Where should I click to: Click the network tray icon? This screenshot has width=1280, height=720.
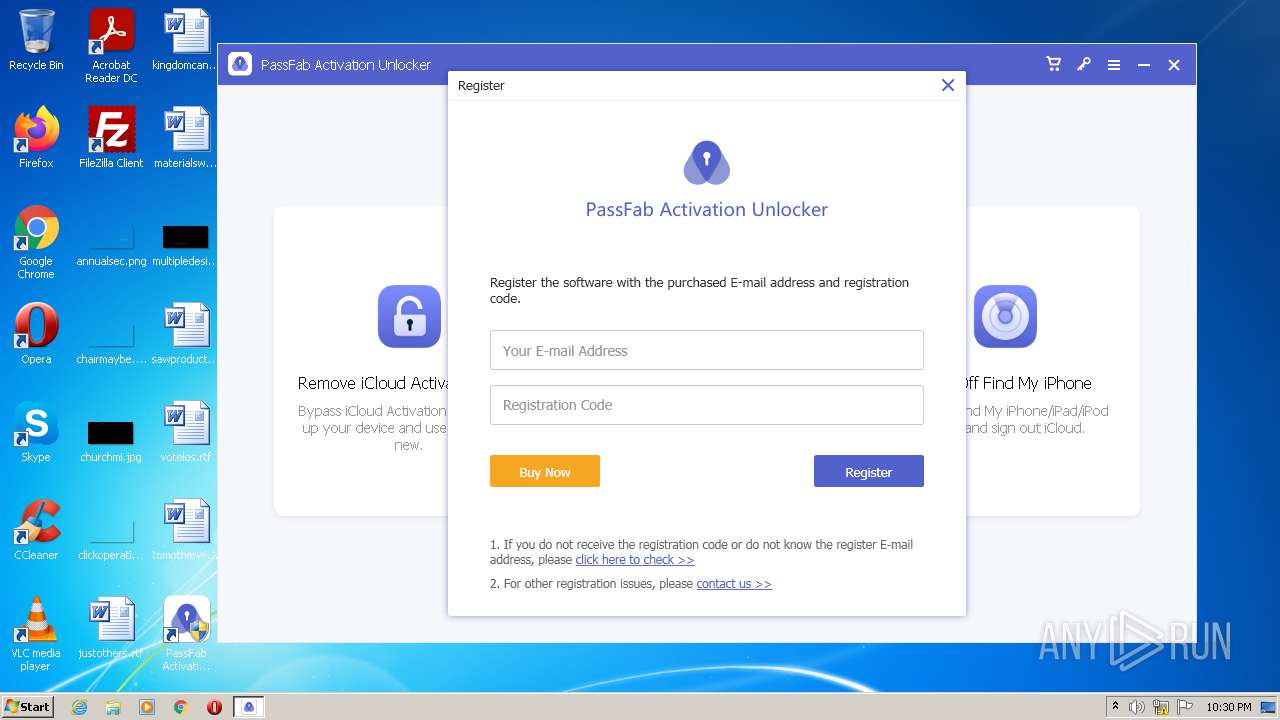click(1161, 707)
